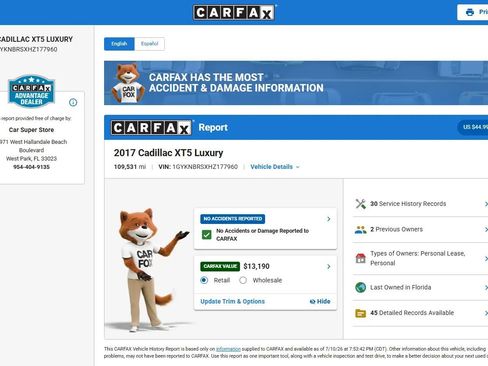Expand the CARFAX Value chevron arrow
Screen dimensions: 488x366
pyautogui.click(x=329, y=266)
